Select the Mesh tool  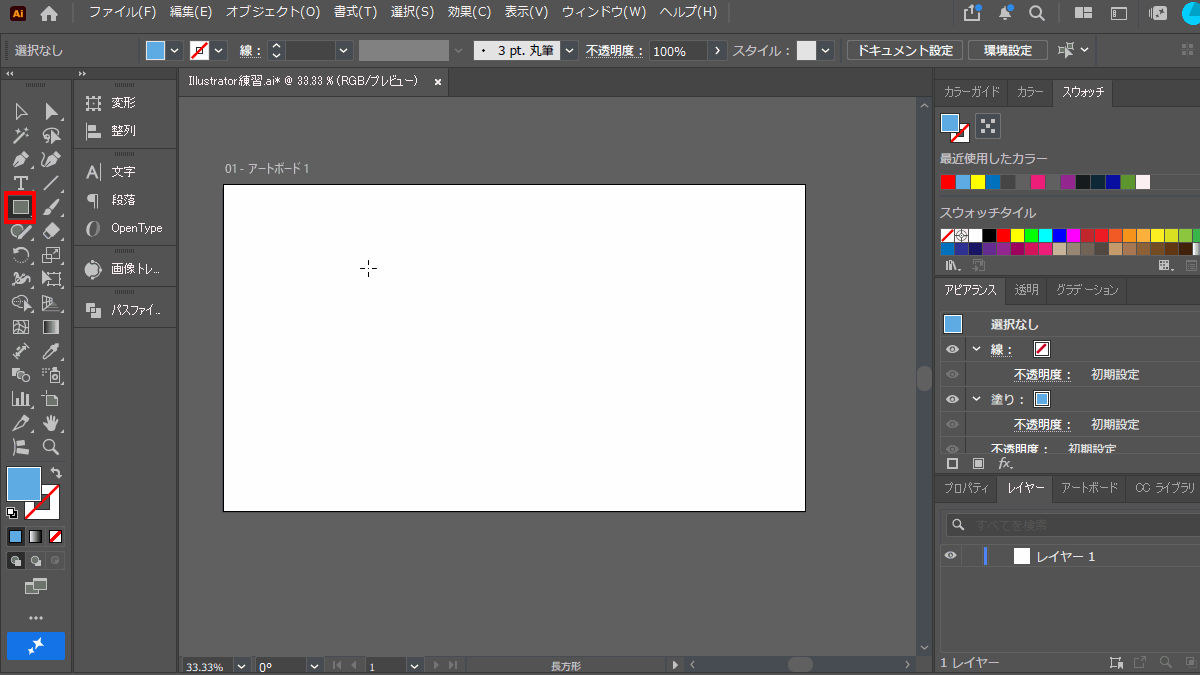coord(20,327)
